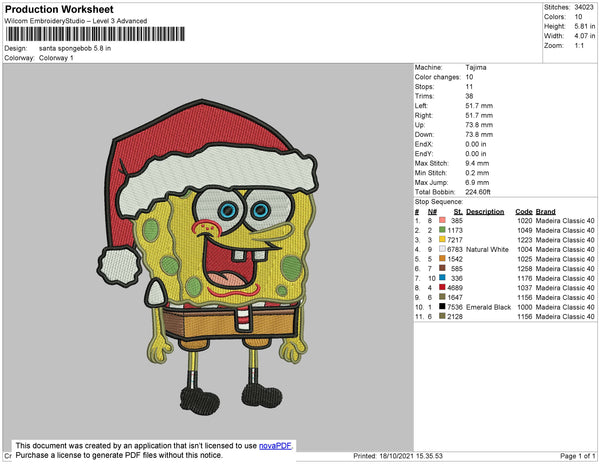Image resolution: width=600 pixels, height=464 pixels.
Task: Click thread code '1037' in row 8
Action: coord(525,288)
